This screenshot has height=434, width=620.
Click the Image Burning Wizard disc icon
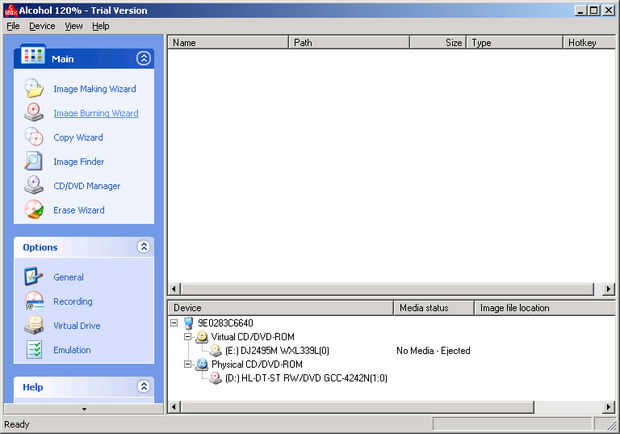click(x=34, y=113)
